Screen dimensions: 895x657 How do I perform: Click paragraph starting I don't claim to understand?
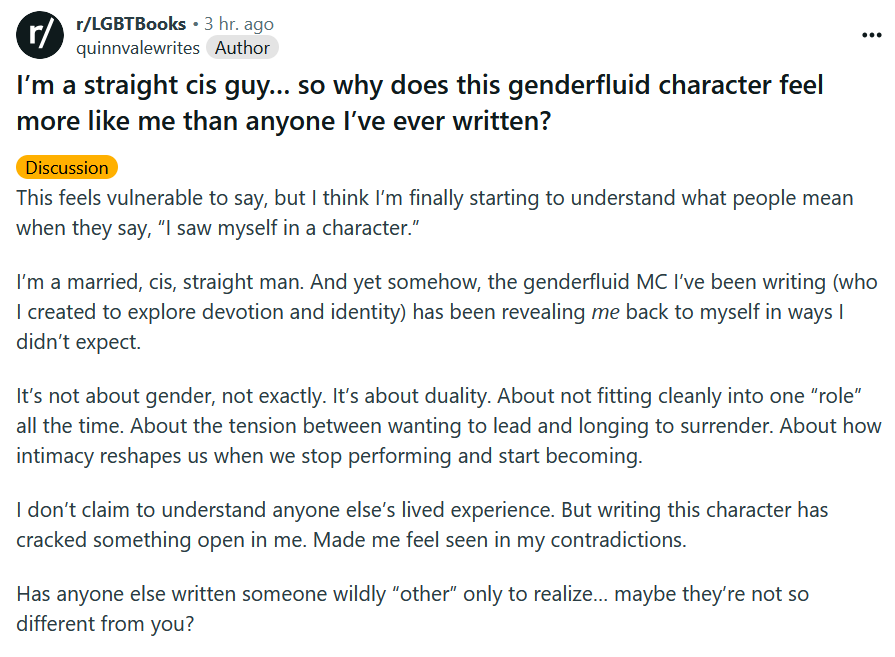pyautogui.click(x=422, y=525)
